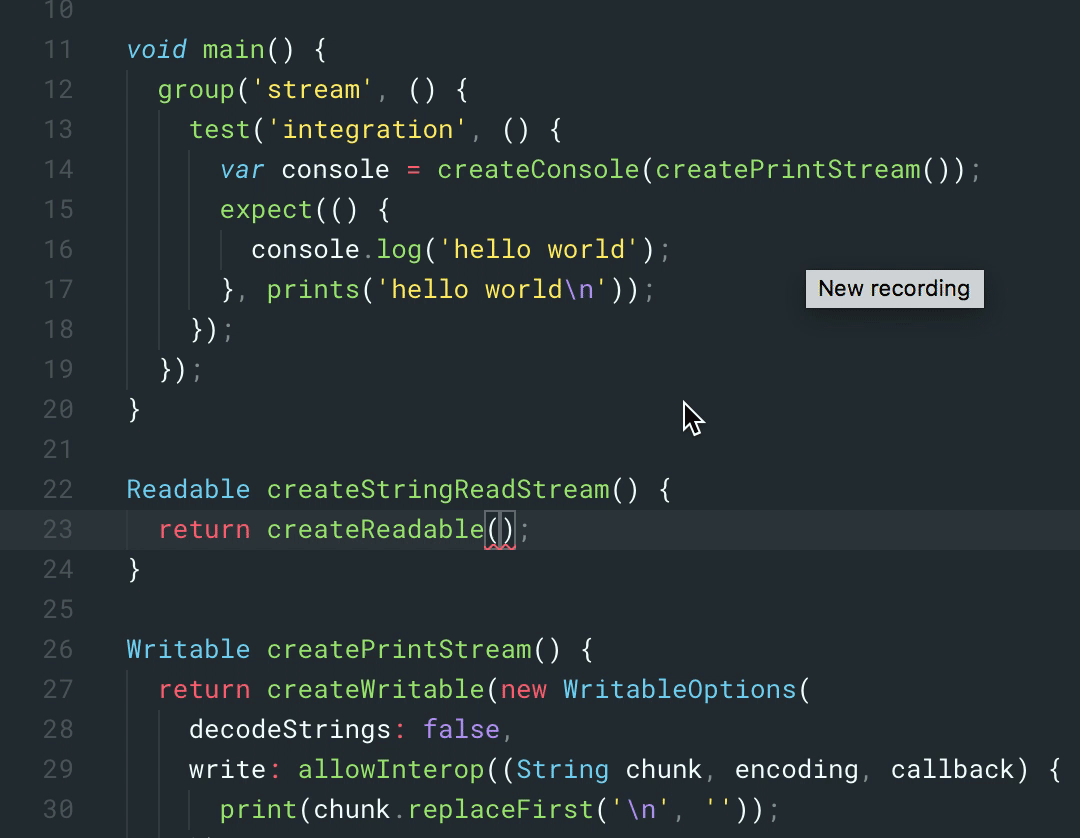Click the "console" variable on line 14

[335, 169]
